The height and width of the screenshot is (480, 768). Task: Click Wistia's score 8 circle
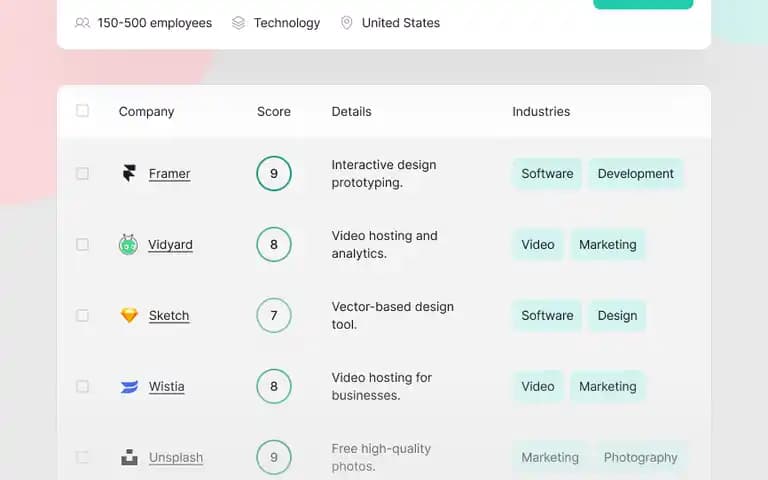tap(274, 386)
